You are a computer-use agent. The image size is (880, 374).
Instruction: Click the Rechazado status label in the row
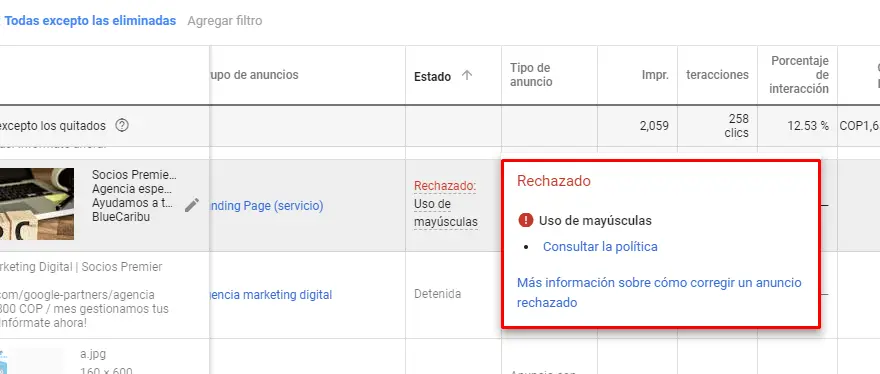444,186
